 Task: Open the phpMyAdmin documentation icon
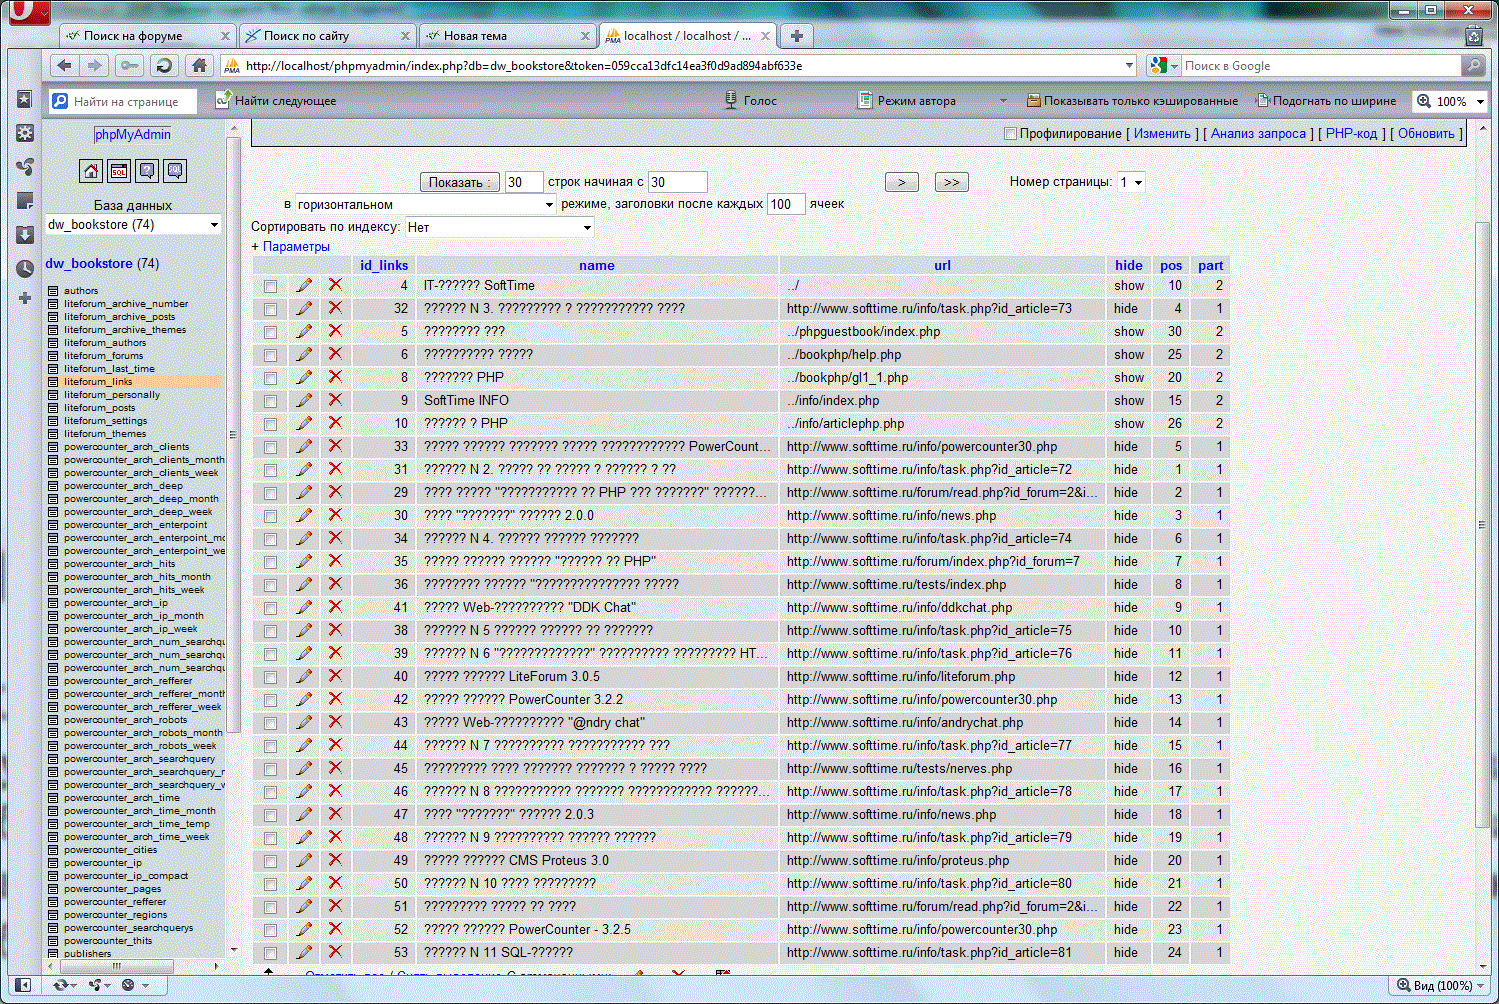pyautogui.click(x=147, y=171)
